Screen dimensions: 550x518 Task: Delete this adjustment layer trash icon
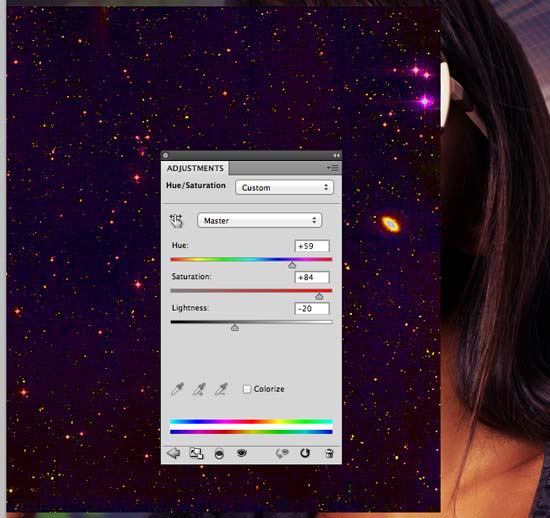pyautogui.click(x=329, y=453)
